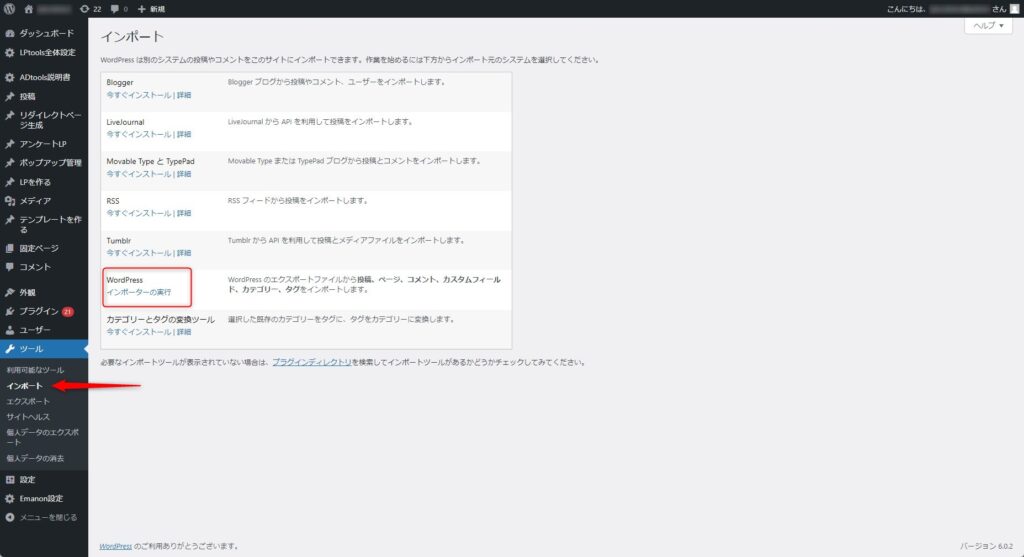
Task: Open the プラグインディレクトリ link
Action: tap(312, 362)
